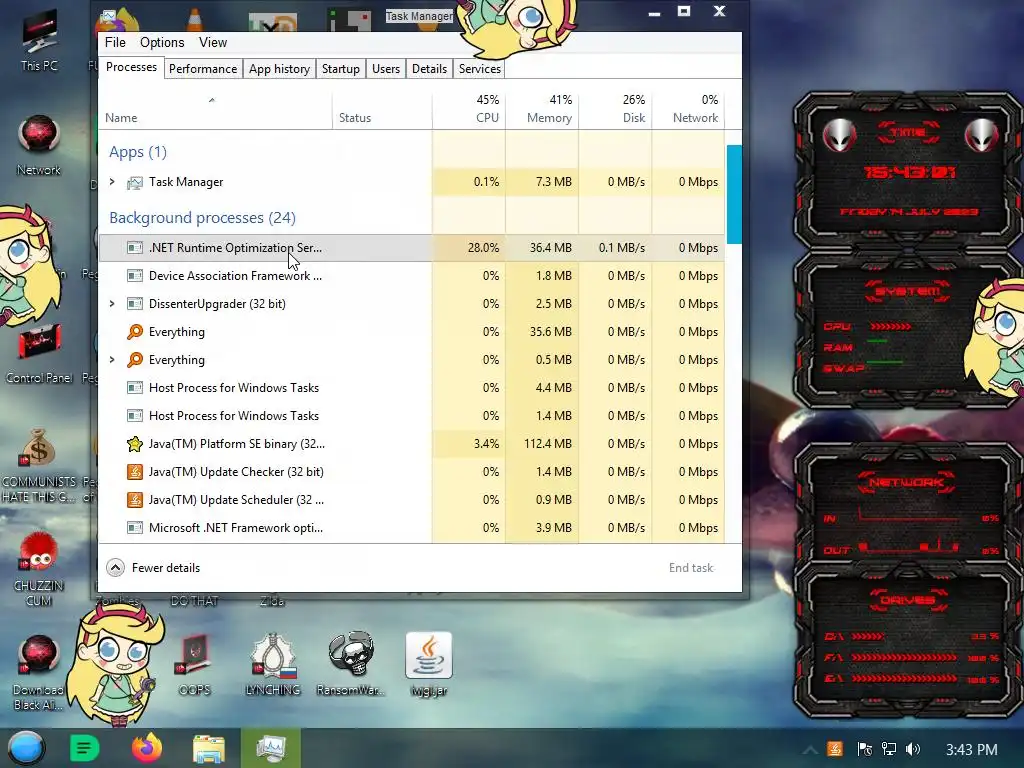
Task: Select the CHUZZIN CUM desktop icon
Action: coord(39,568)
